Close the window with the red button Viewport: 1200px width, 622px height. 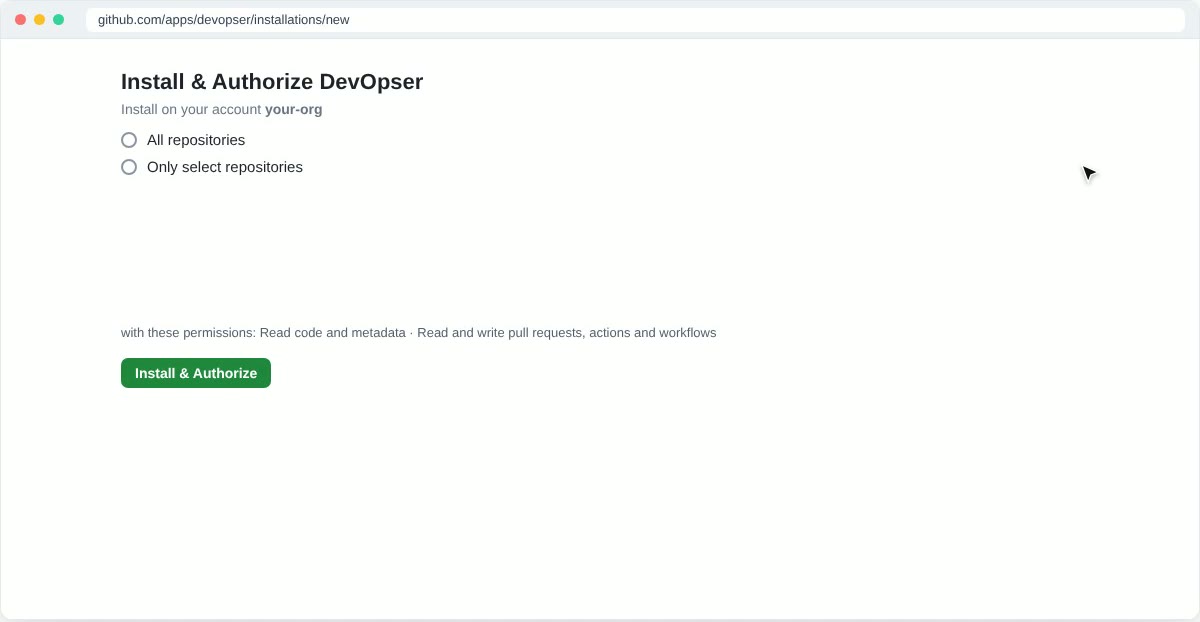pyautogui.click(x=20, y=20)
